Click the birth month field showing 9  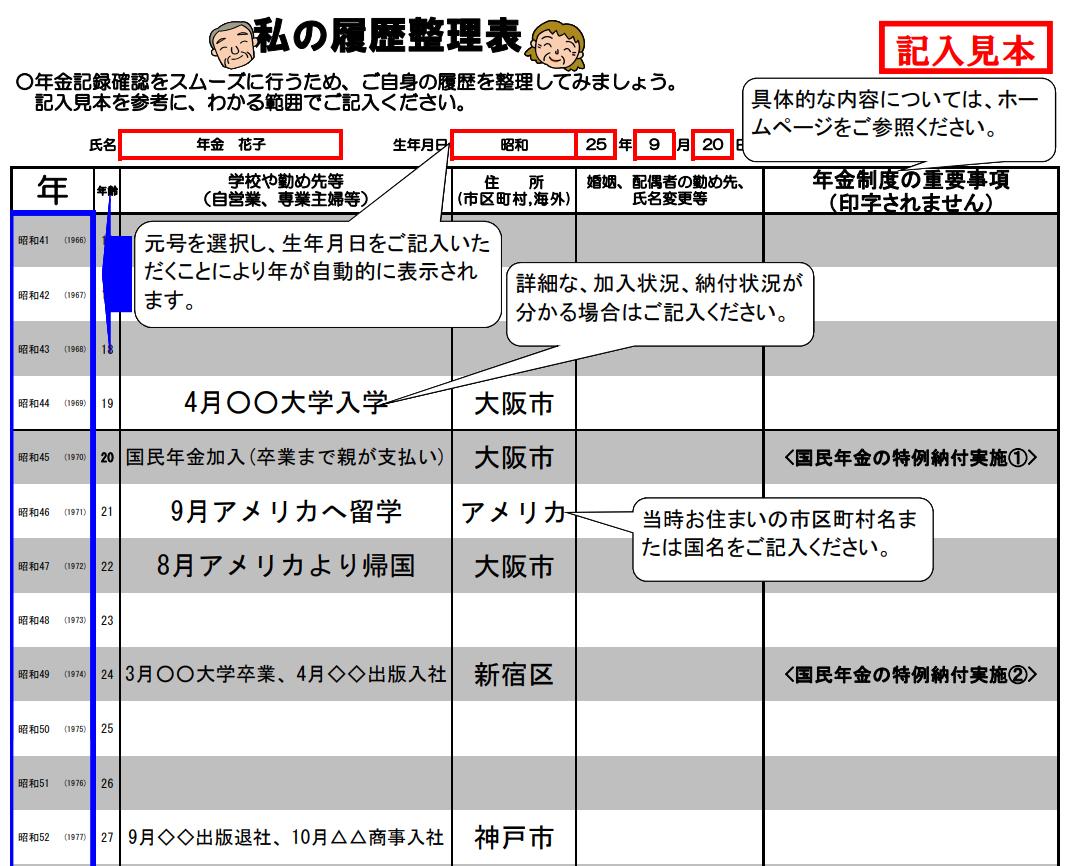point(654,145)
